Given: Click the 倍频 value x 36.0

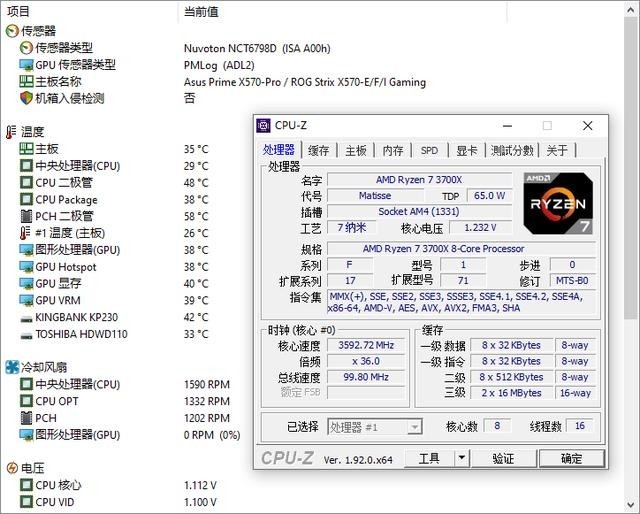Looking at the screenshot, I should pyautogui.click(x=366, y=361).
